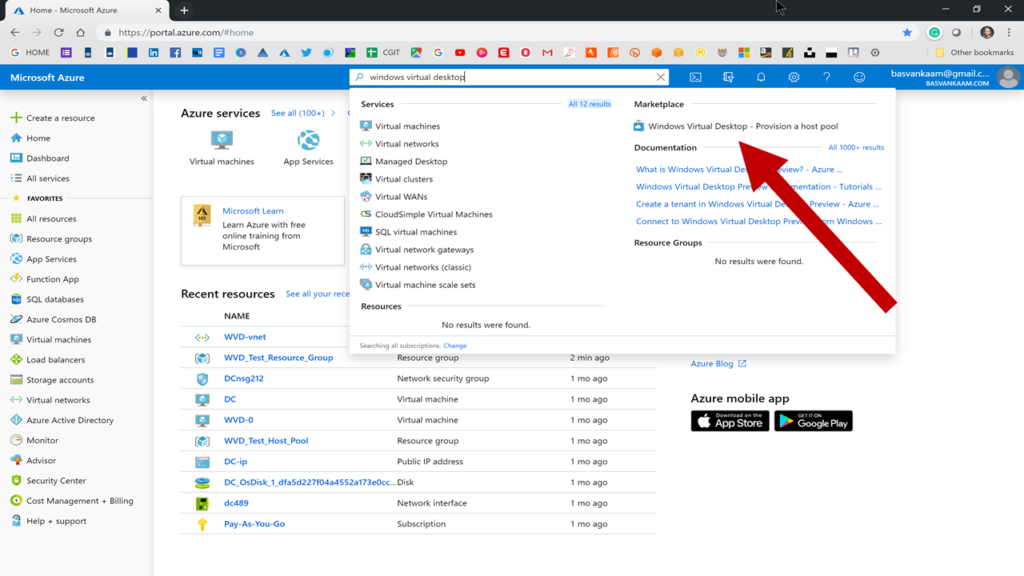The image size is (1024, 576).
Task: Open Resource groups in the sidebar
Action: click(59, 239)
